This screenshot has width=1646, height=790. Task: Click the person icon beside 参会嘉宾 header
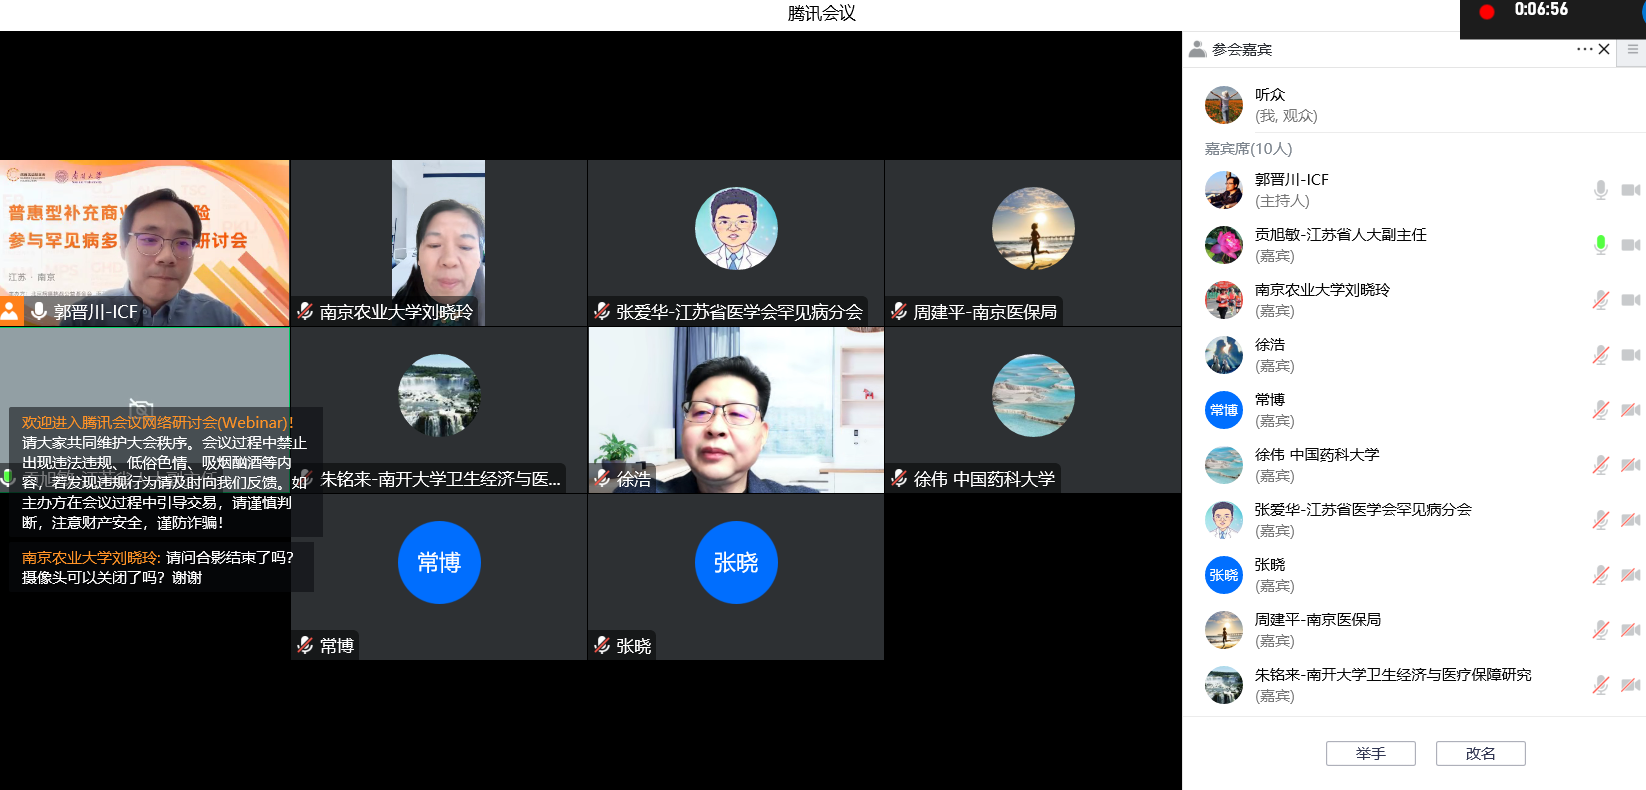coord(1197,49)
